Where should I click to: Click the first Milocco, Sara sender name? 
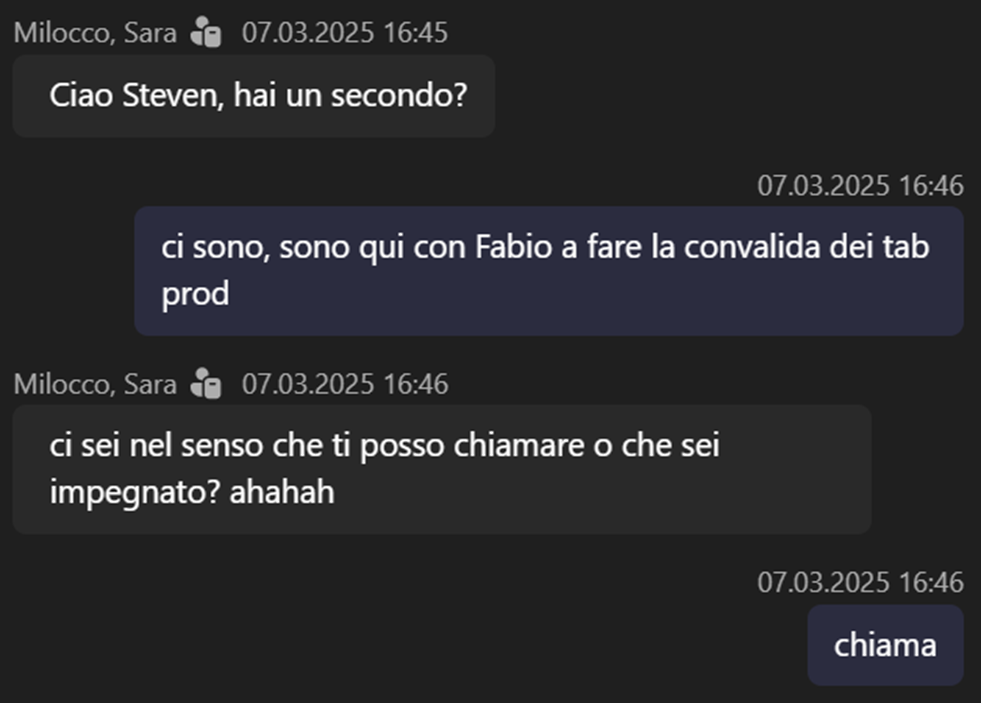click(x=95, y=33)
